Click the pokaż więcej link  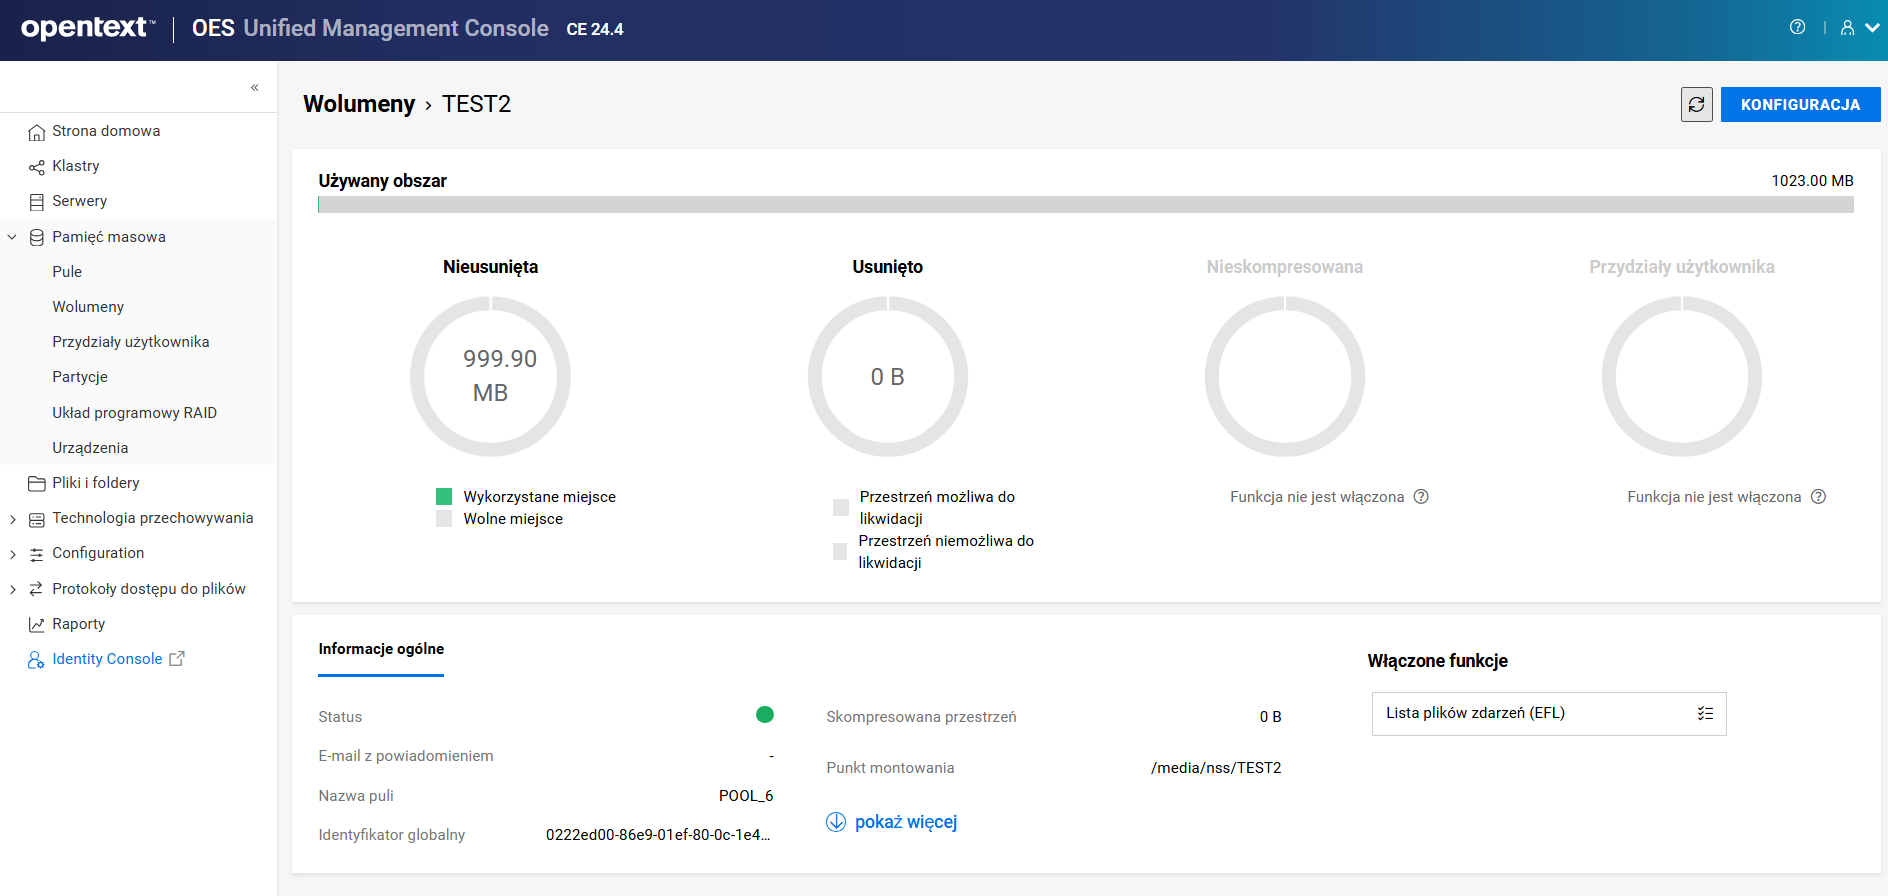click(x=905, y=822)
